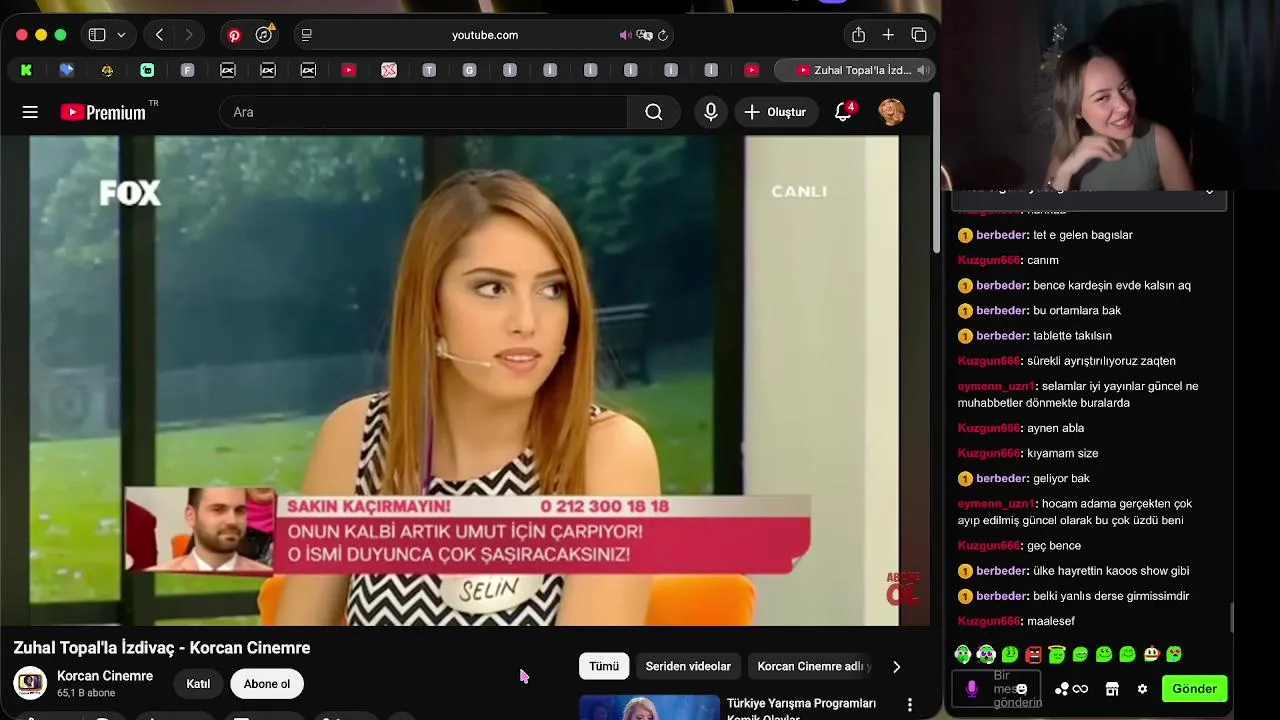Switch to the F favicon tab

pos(187,70)
